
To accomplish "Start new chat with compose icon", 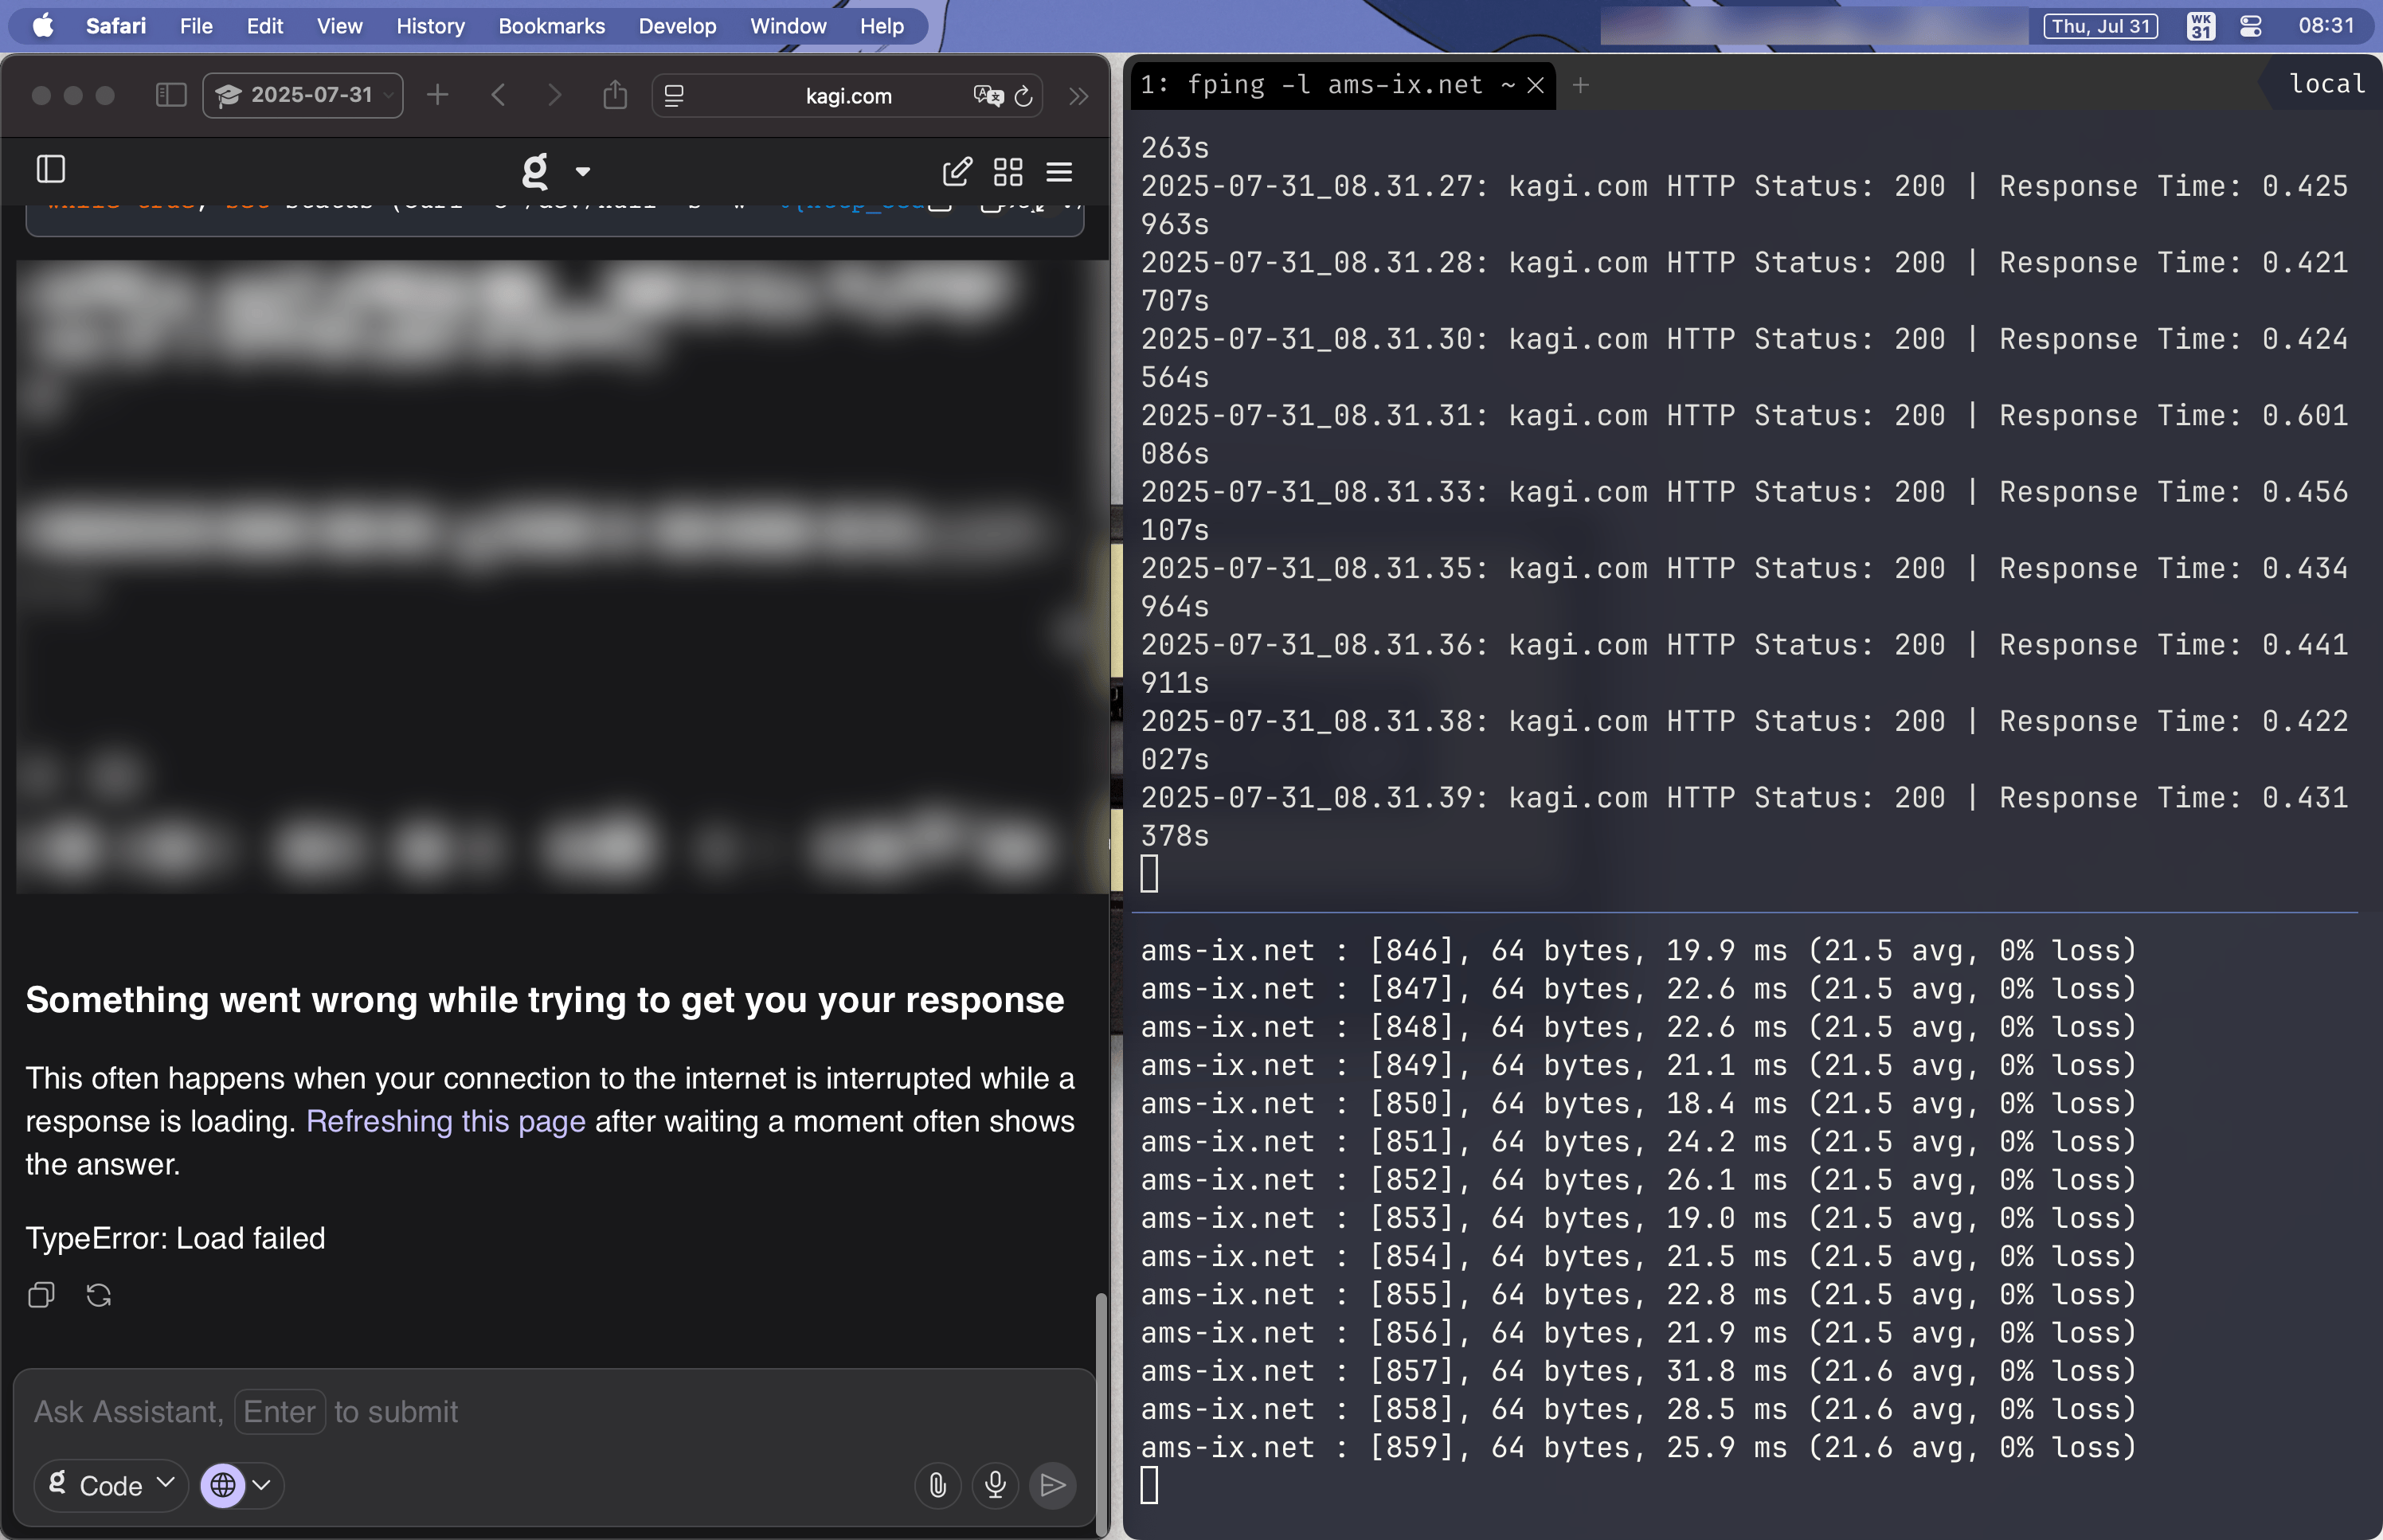I will click(x=957, y=171).
